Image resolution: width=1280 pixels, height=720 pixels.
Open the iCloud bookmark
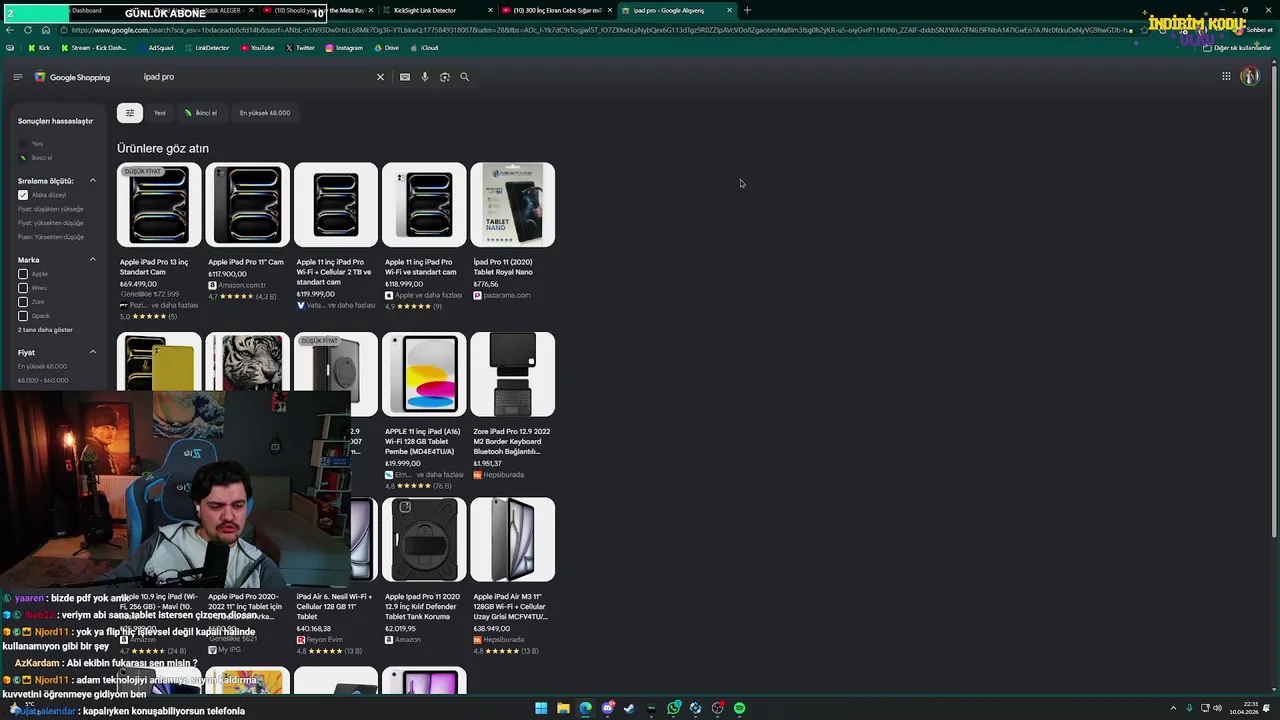pos(424,48)
